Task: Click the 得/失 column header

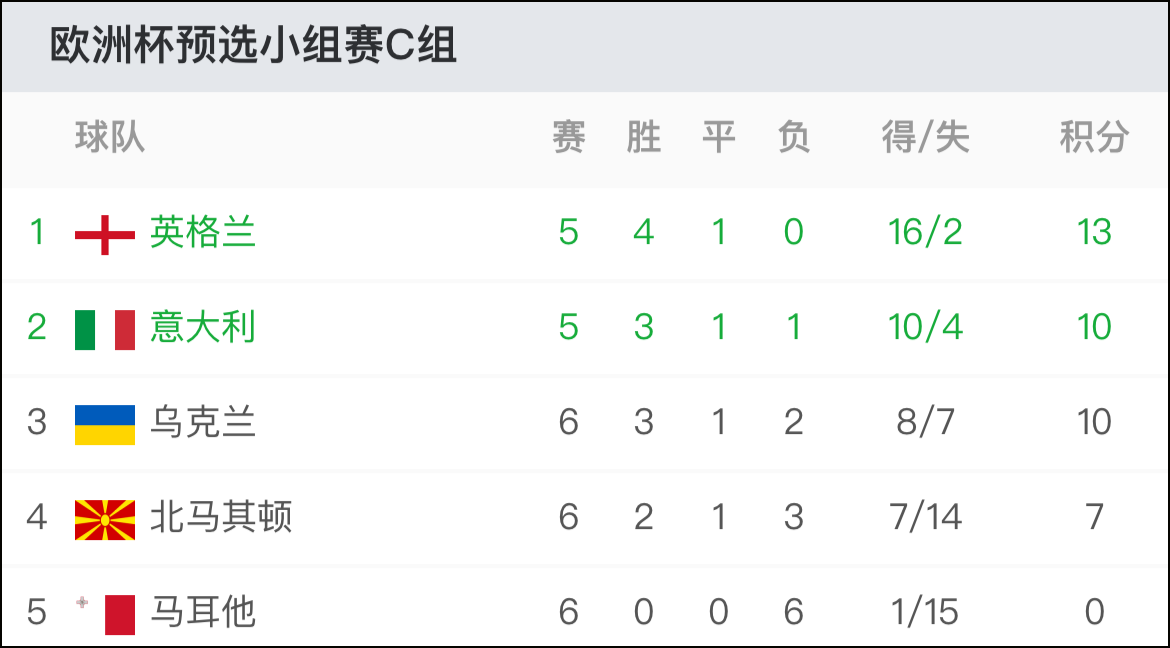Action: 925,137
